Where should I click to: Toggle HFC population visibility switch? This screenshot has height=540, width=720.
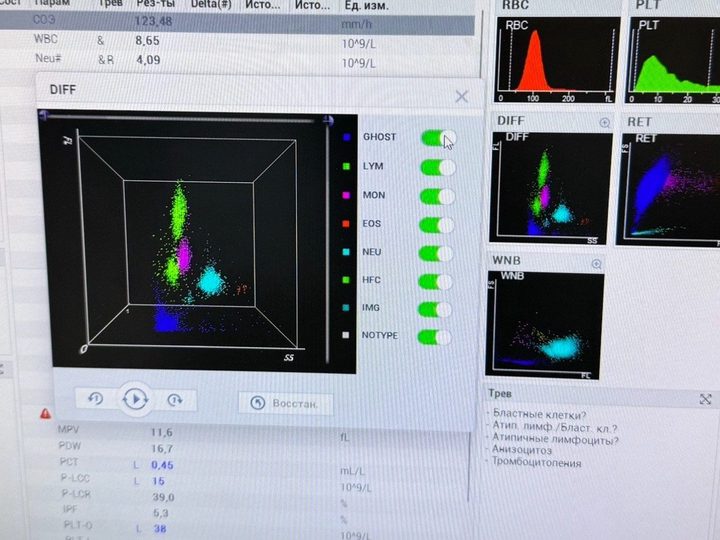(x=435, y=281)
